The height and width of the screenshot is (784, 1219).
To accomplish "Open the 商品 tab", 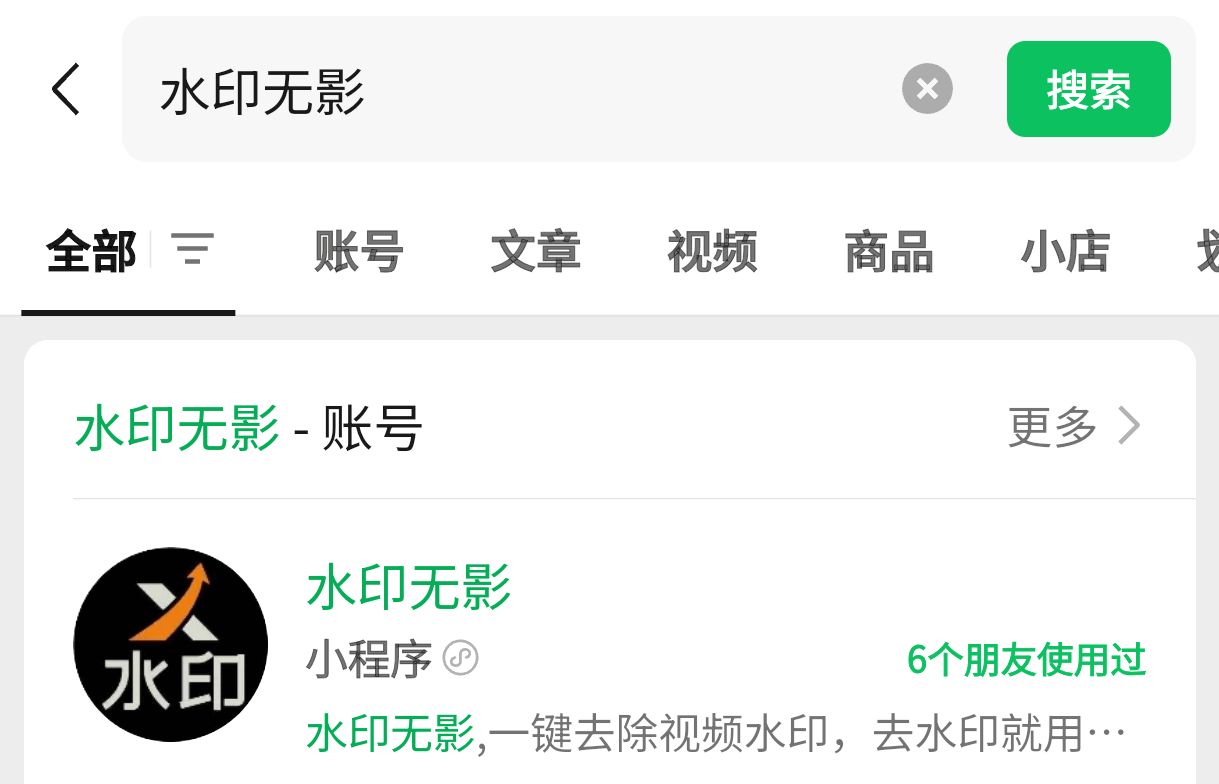I will (x=889, y=251).
